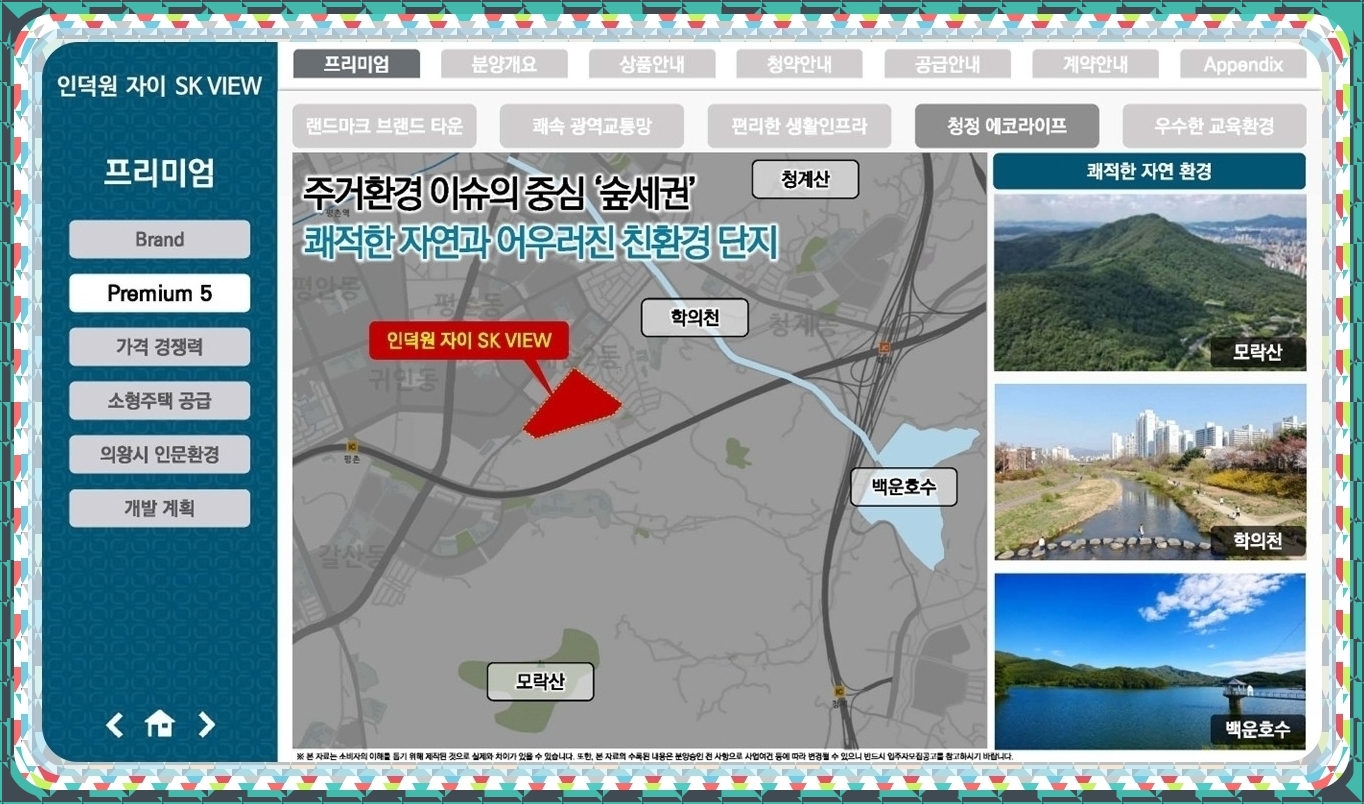
Task: Open 소형주택 공급 in sidebar
Action: point(160,401)
